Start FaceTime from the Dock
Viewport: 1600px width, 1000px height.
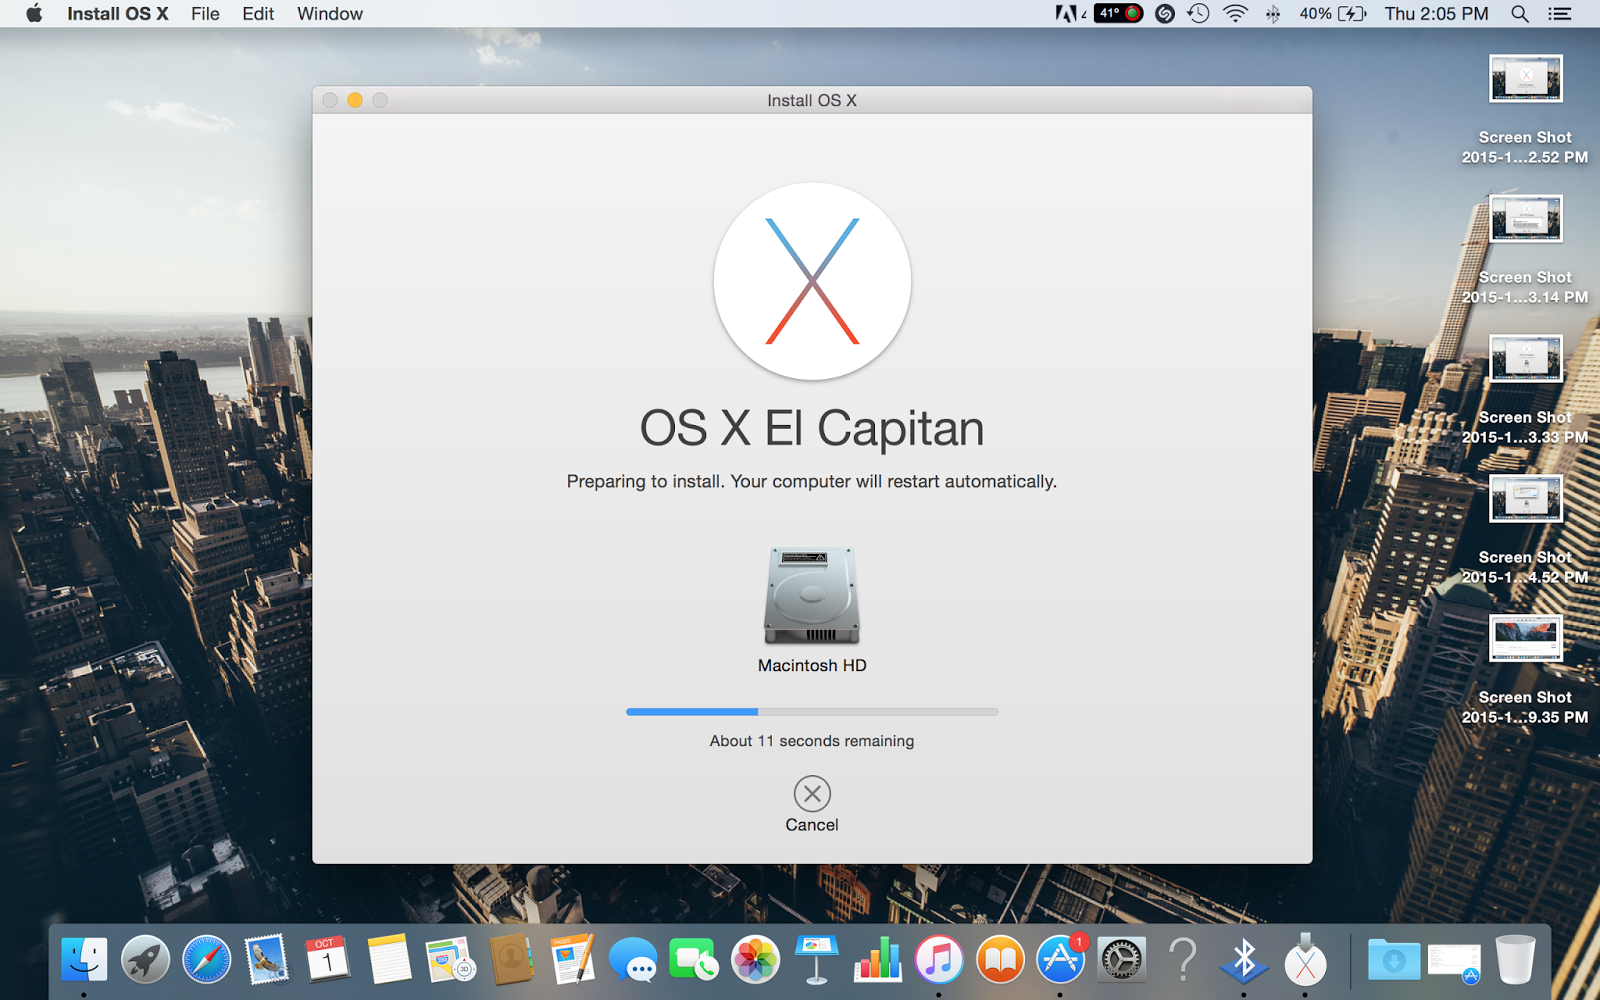click(x=694, y=960)
